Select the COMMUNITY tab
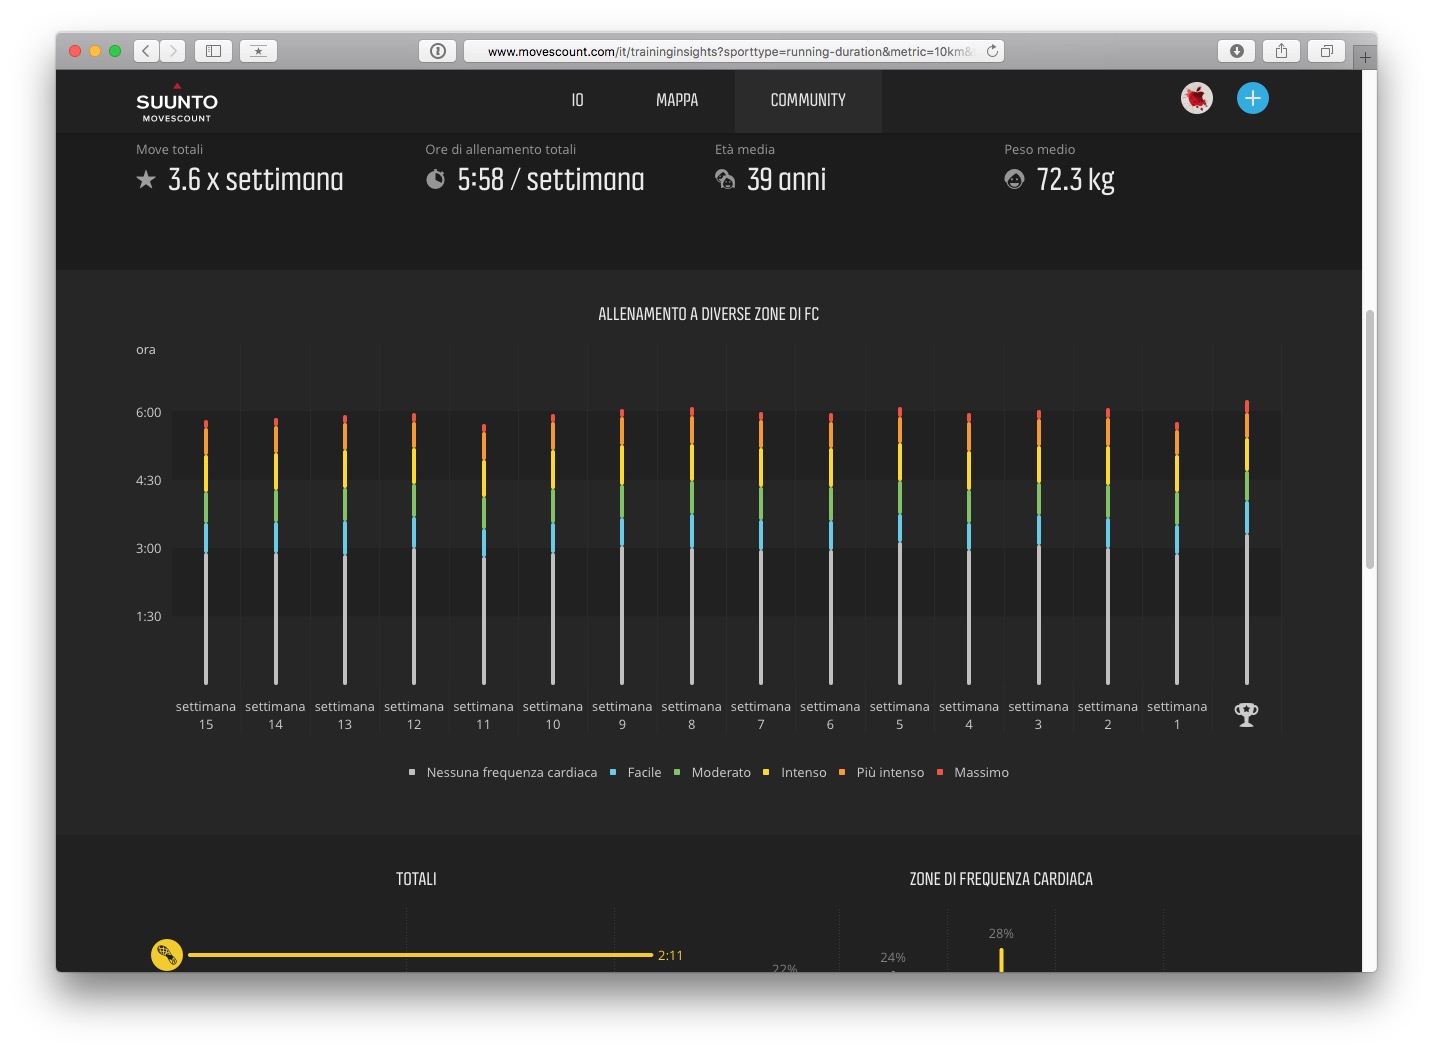The height and width of the screenshot is (1052, 1433). (x=808, y=100)
